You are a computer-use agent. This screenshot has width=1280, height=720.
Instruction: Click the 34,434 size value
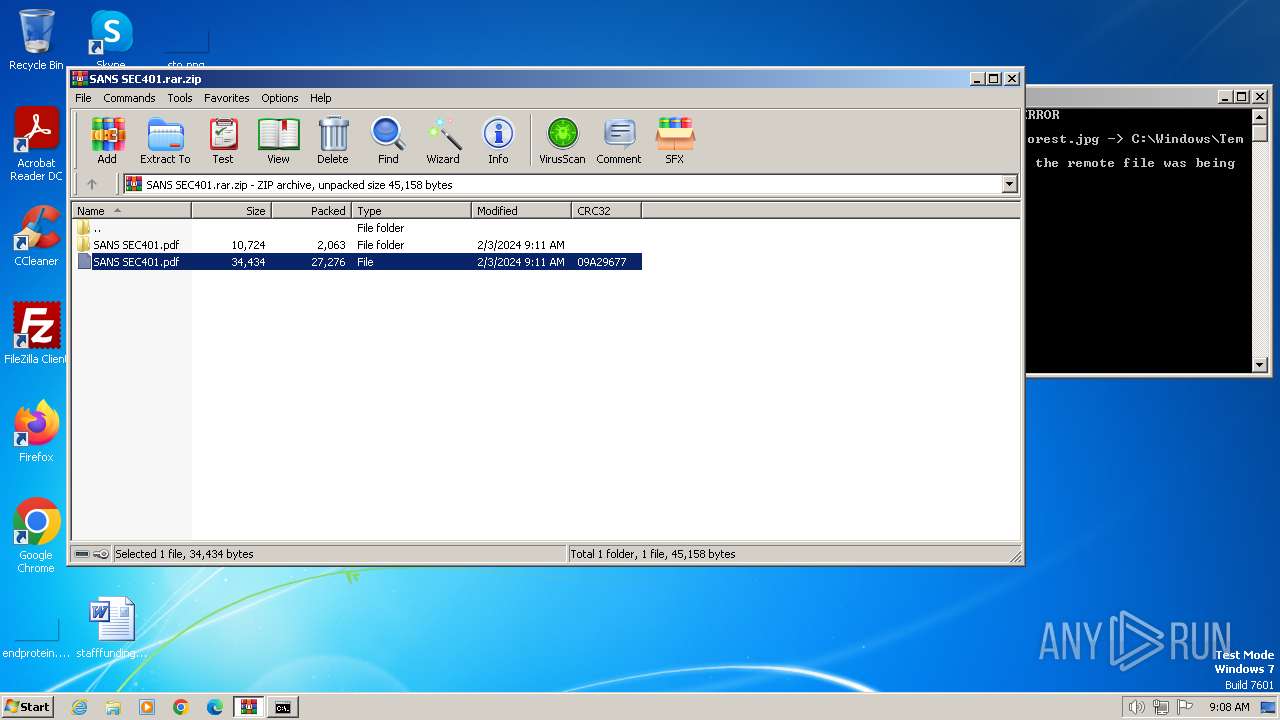(x=248, y=262)
